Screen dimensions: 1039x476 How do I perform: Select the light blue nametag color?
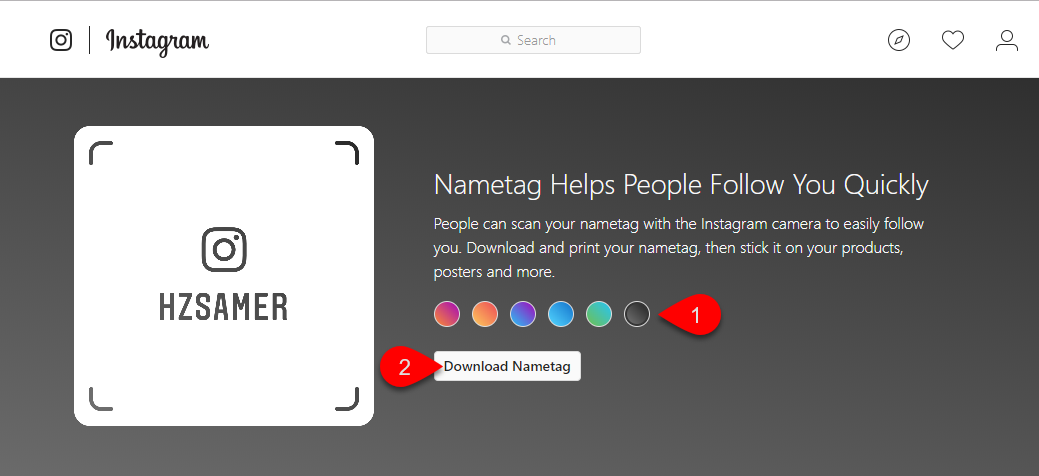561,314
